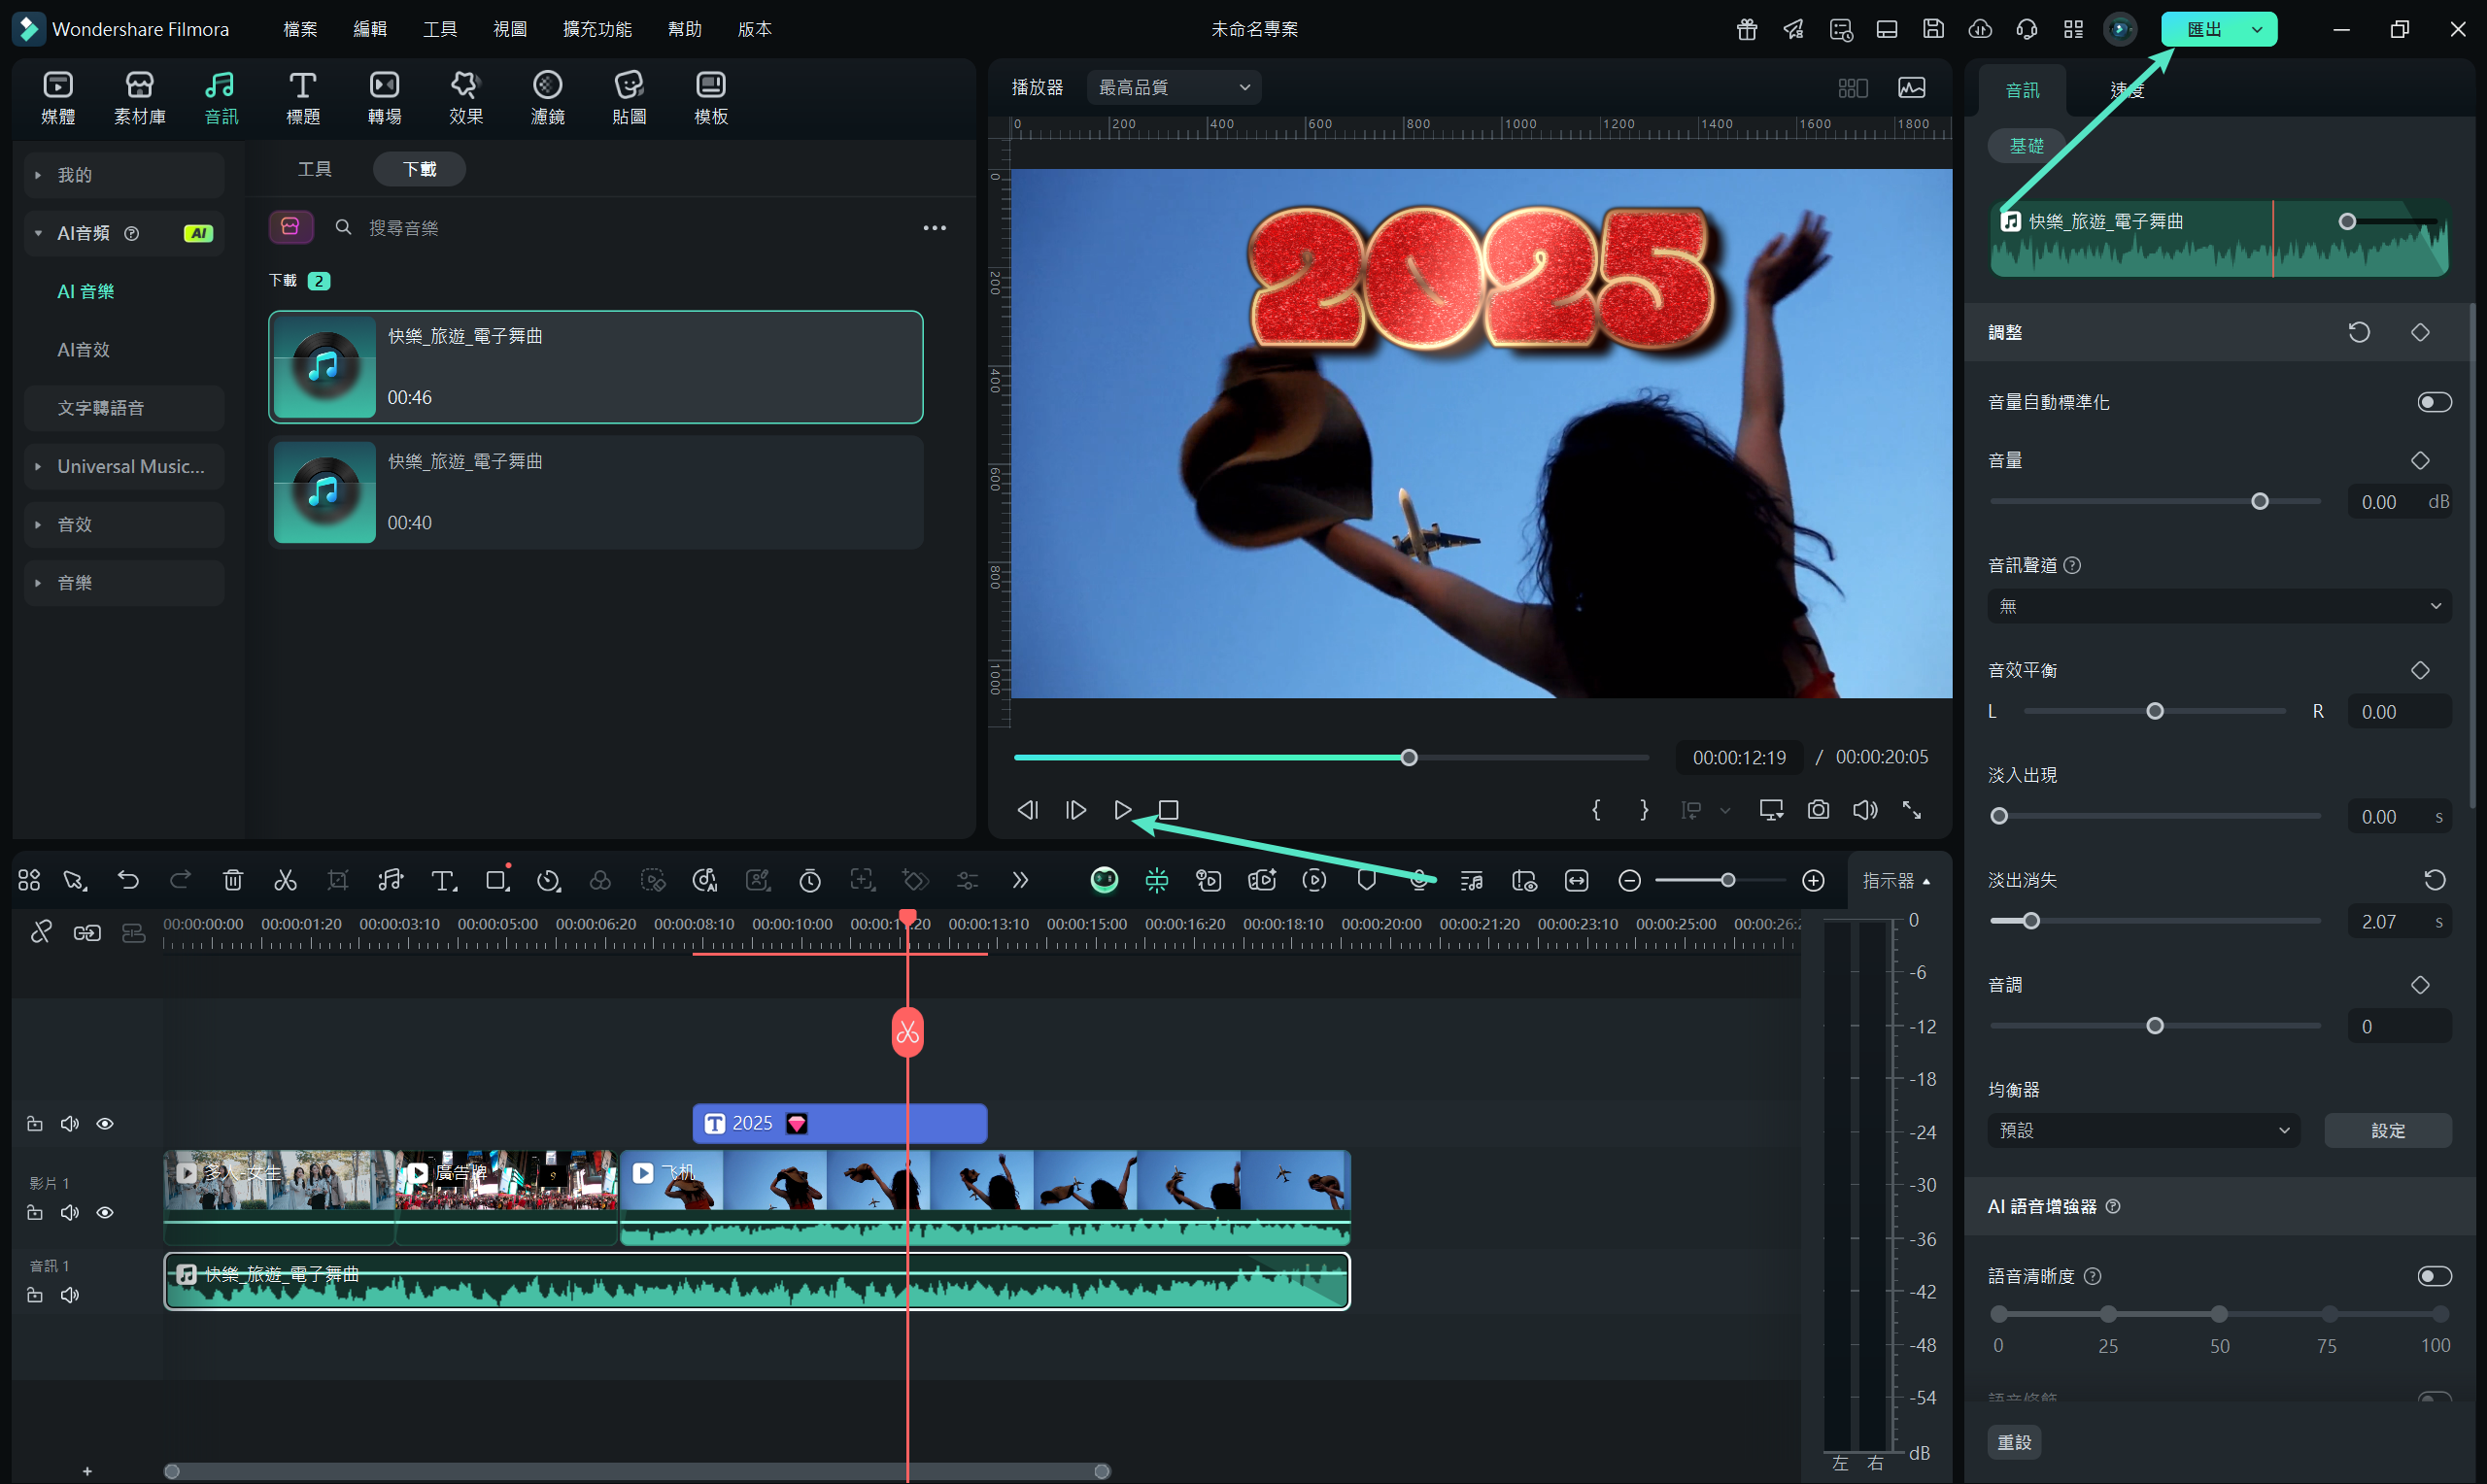Click the undo icon in timeline toolbar

coord(128,880)
